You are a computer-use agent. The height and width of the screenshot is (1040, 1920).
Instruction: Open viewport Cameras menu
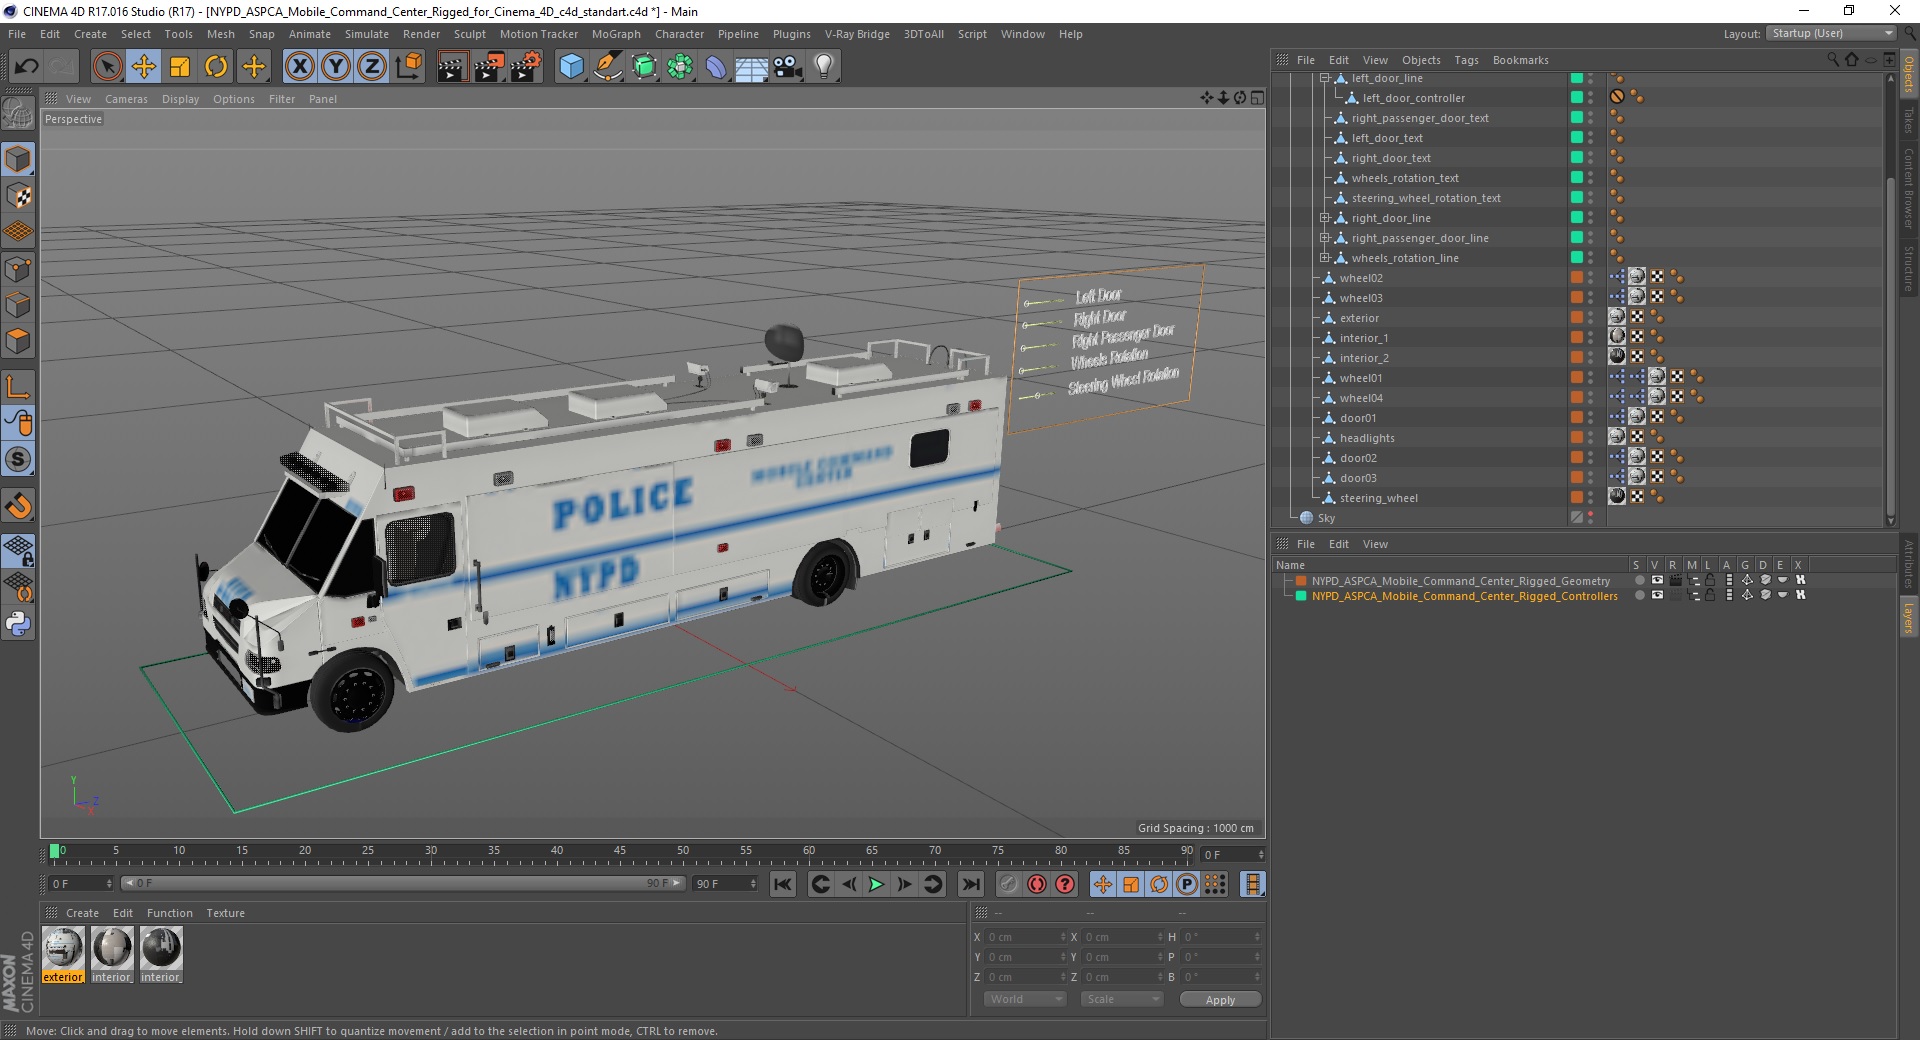click(x=126, y=99)
